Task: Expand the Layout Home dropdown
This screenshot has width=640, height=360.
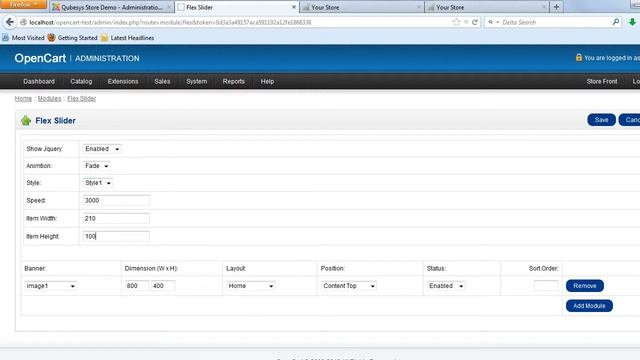Action: click(x=251, y=286)
